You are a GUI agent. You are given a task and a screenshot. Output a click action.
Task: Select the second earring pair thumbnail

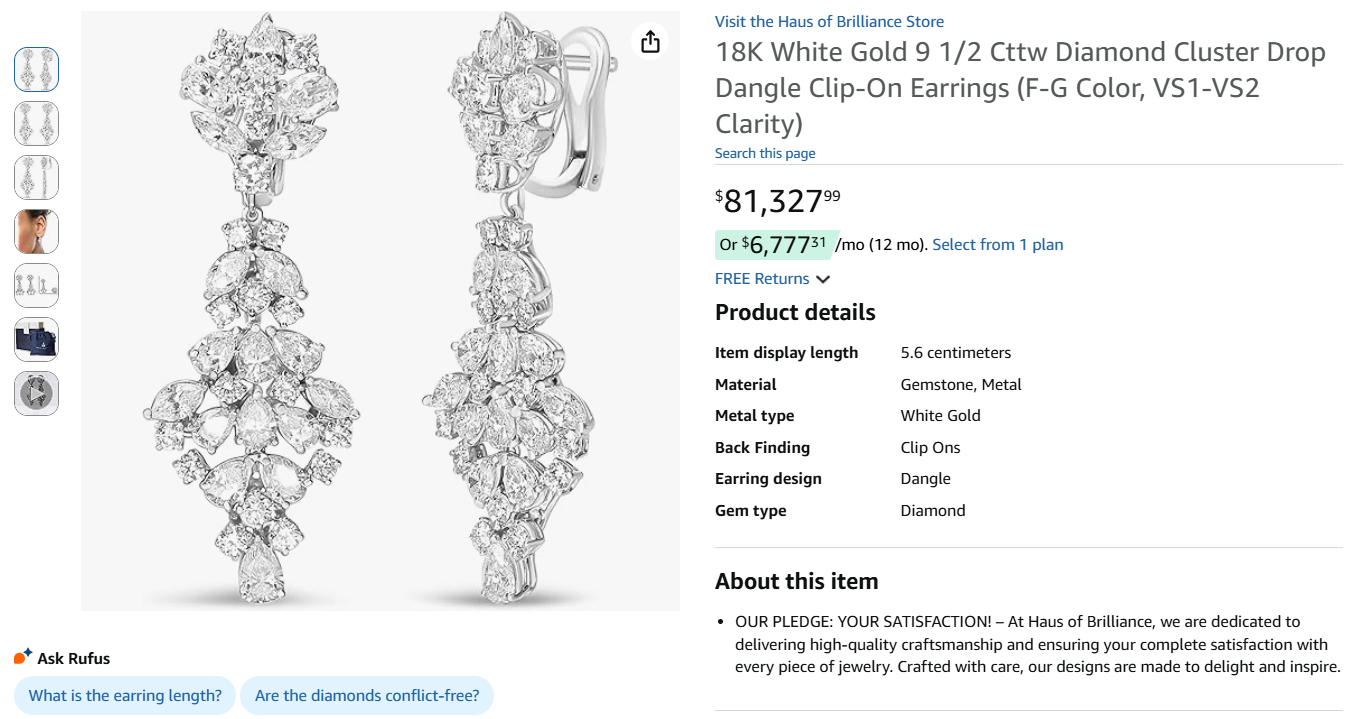[36, 124]
